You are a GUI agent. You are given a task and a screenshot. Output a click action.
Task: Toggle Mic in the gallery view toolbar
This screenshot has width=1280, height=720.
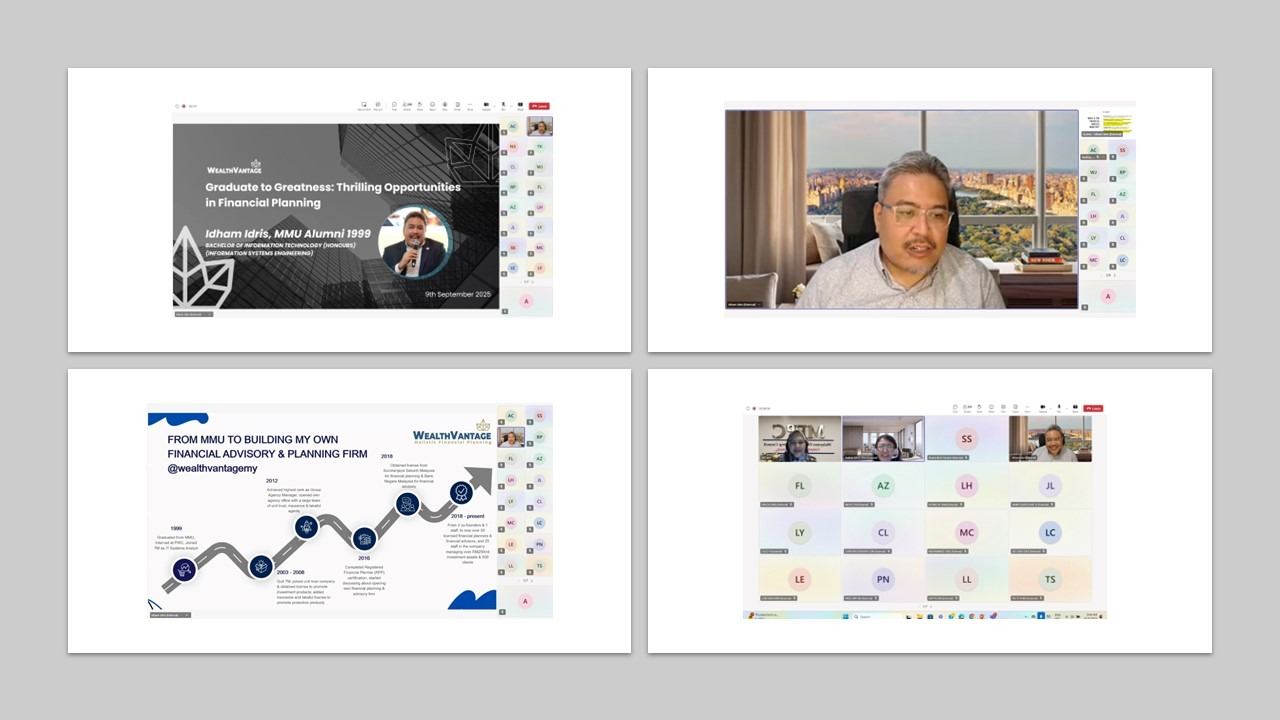click(1059, 408)
